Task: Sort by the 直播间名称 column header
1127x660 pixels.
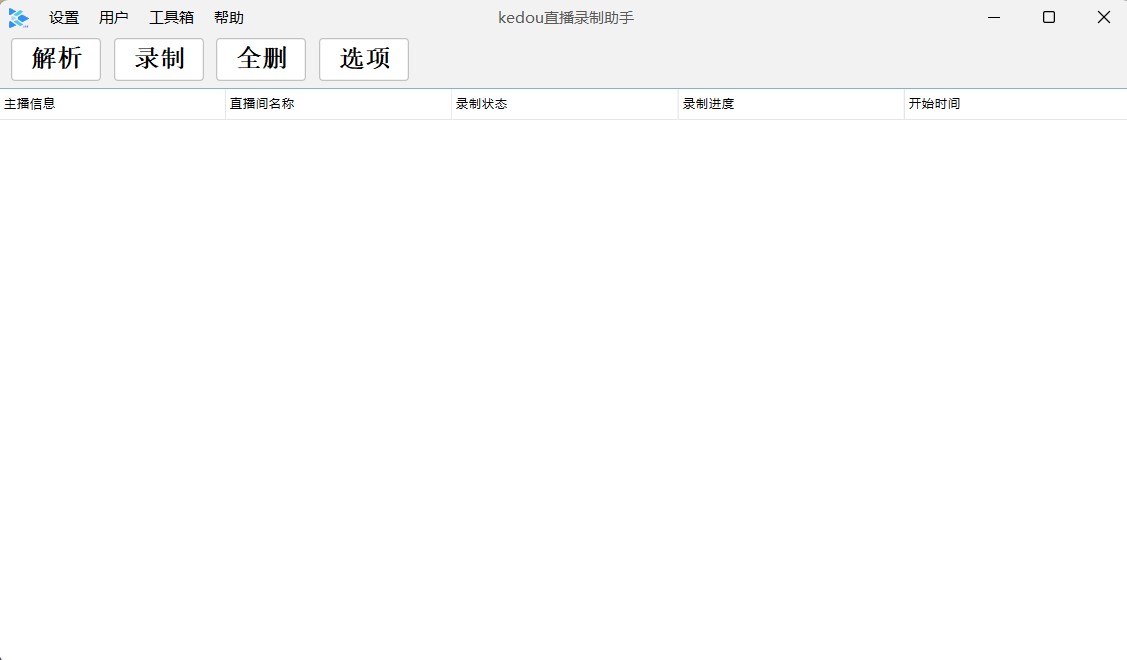Action: pos(339,104)
